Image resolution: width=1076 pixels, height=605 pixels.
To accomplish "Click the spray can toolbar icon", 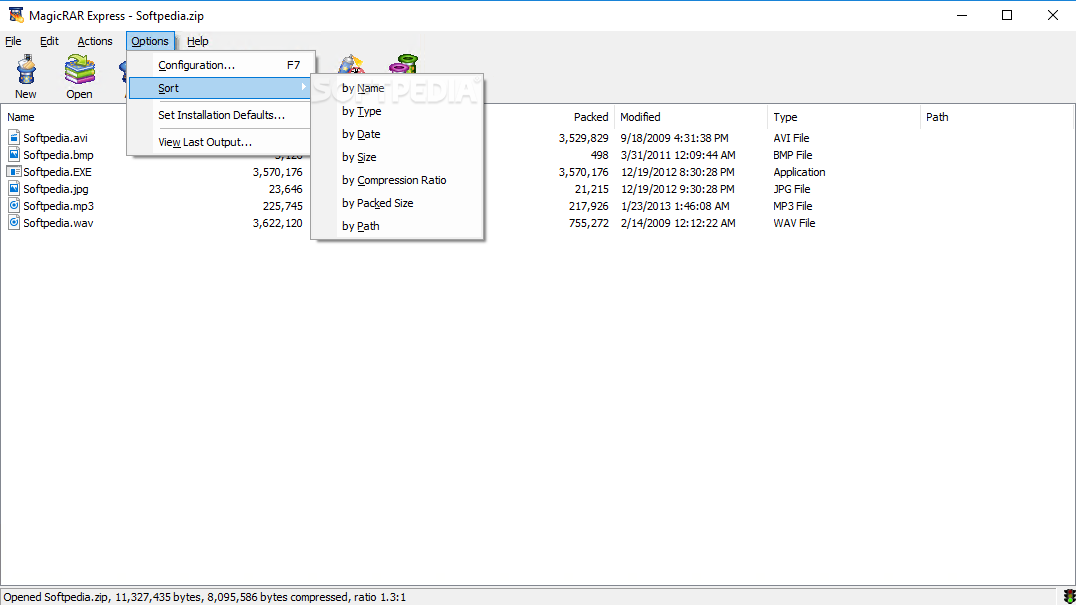I will [x=351, y=64].
